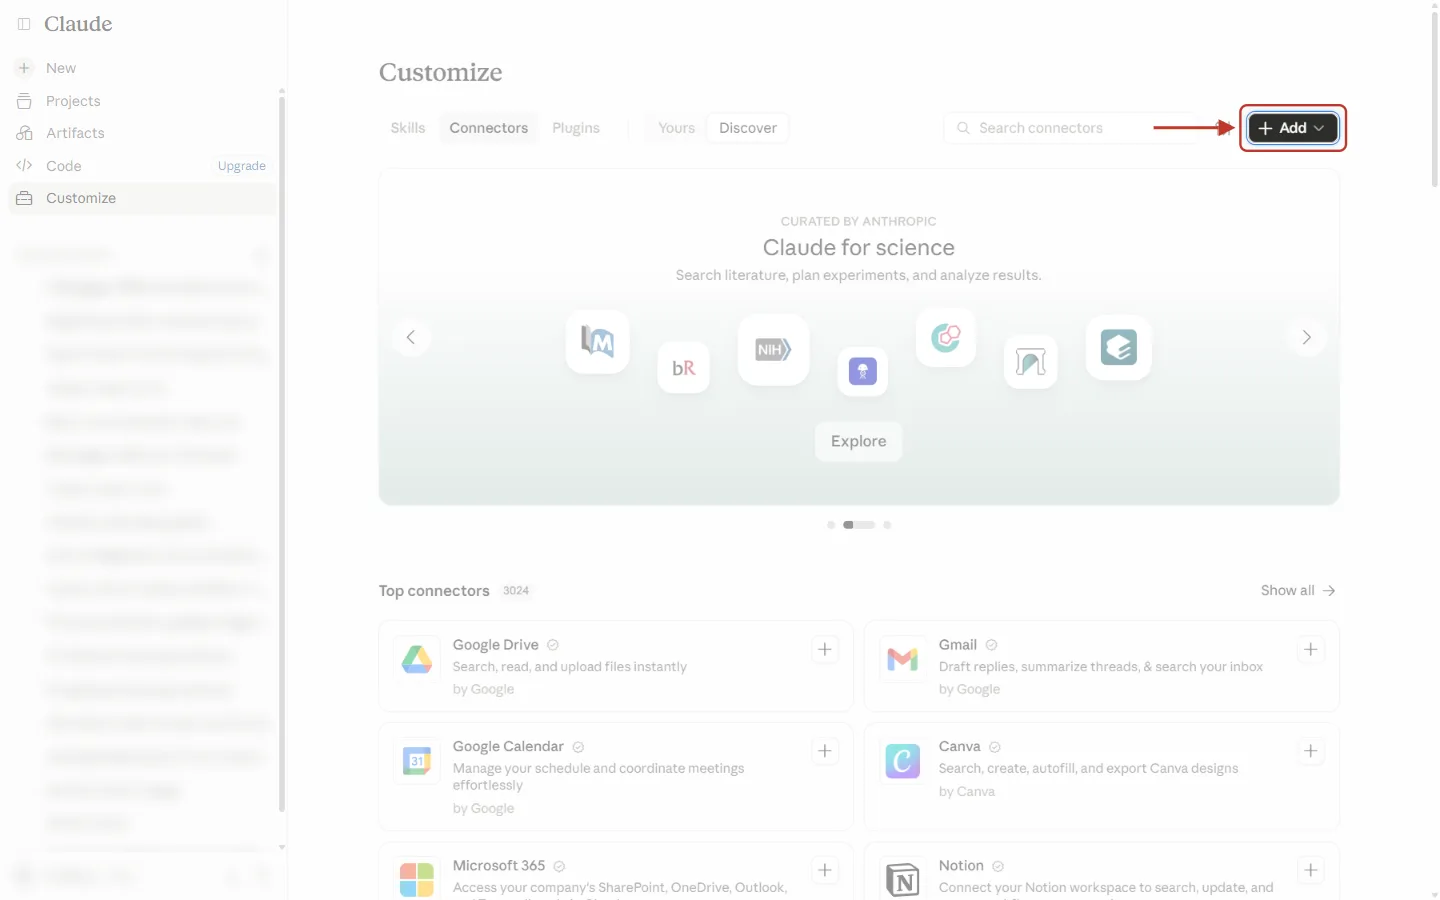Add the Gmail connector
Image resolution: width=1440 pixels, height=900 pixels.
click(x=1311, y=650)
